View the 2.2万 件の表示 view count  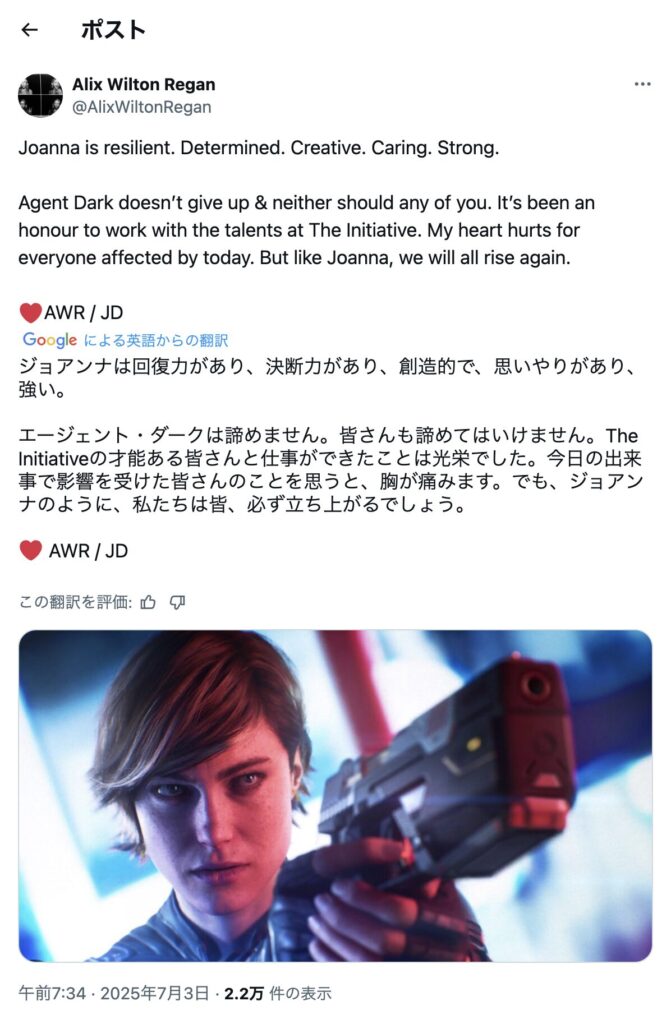pos(278,993)
